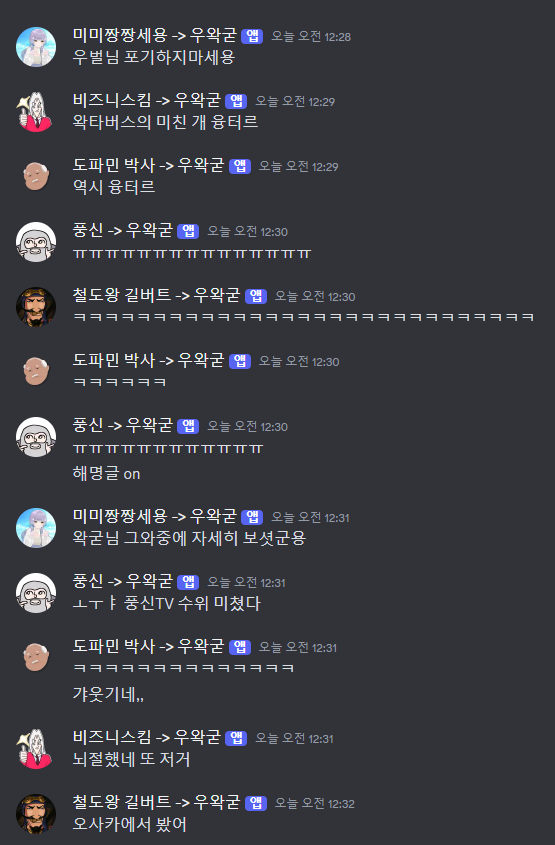This screenshot has width=555, height=845.
Task: Click 철도왕 길버트's avatar at 12:30
Action: tap(36, 307)
